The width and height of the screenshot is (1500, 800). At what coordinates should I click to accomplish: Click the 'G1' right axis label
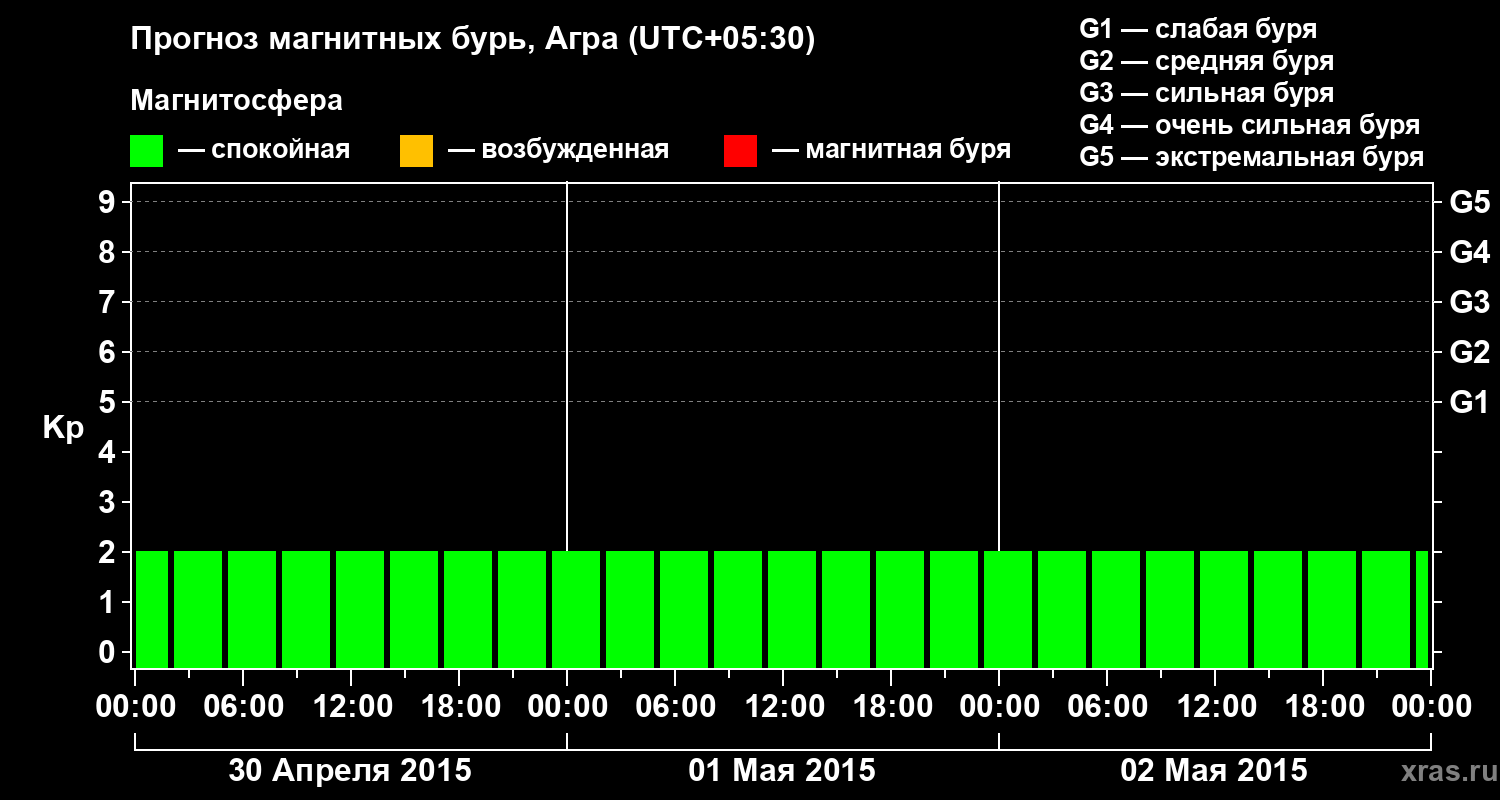pyautogui.click(x=1469, y=402)
